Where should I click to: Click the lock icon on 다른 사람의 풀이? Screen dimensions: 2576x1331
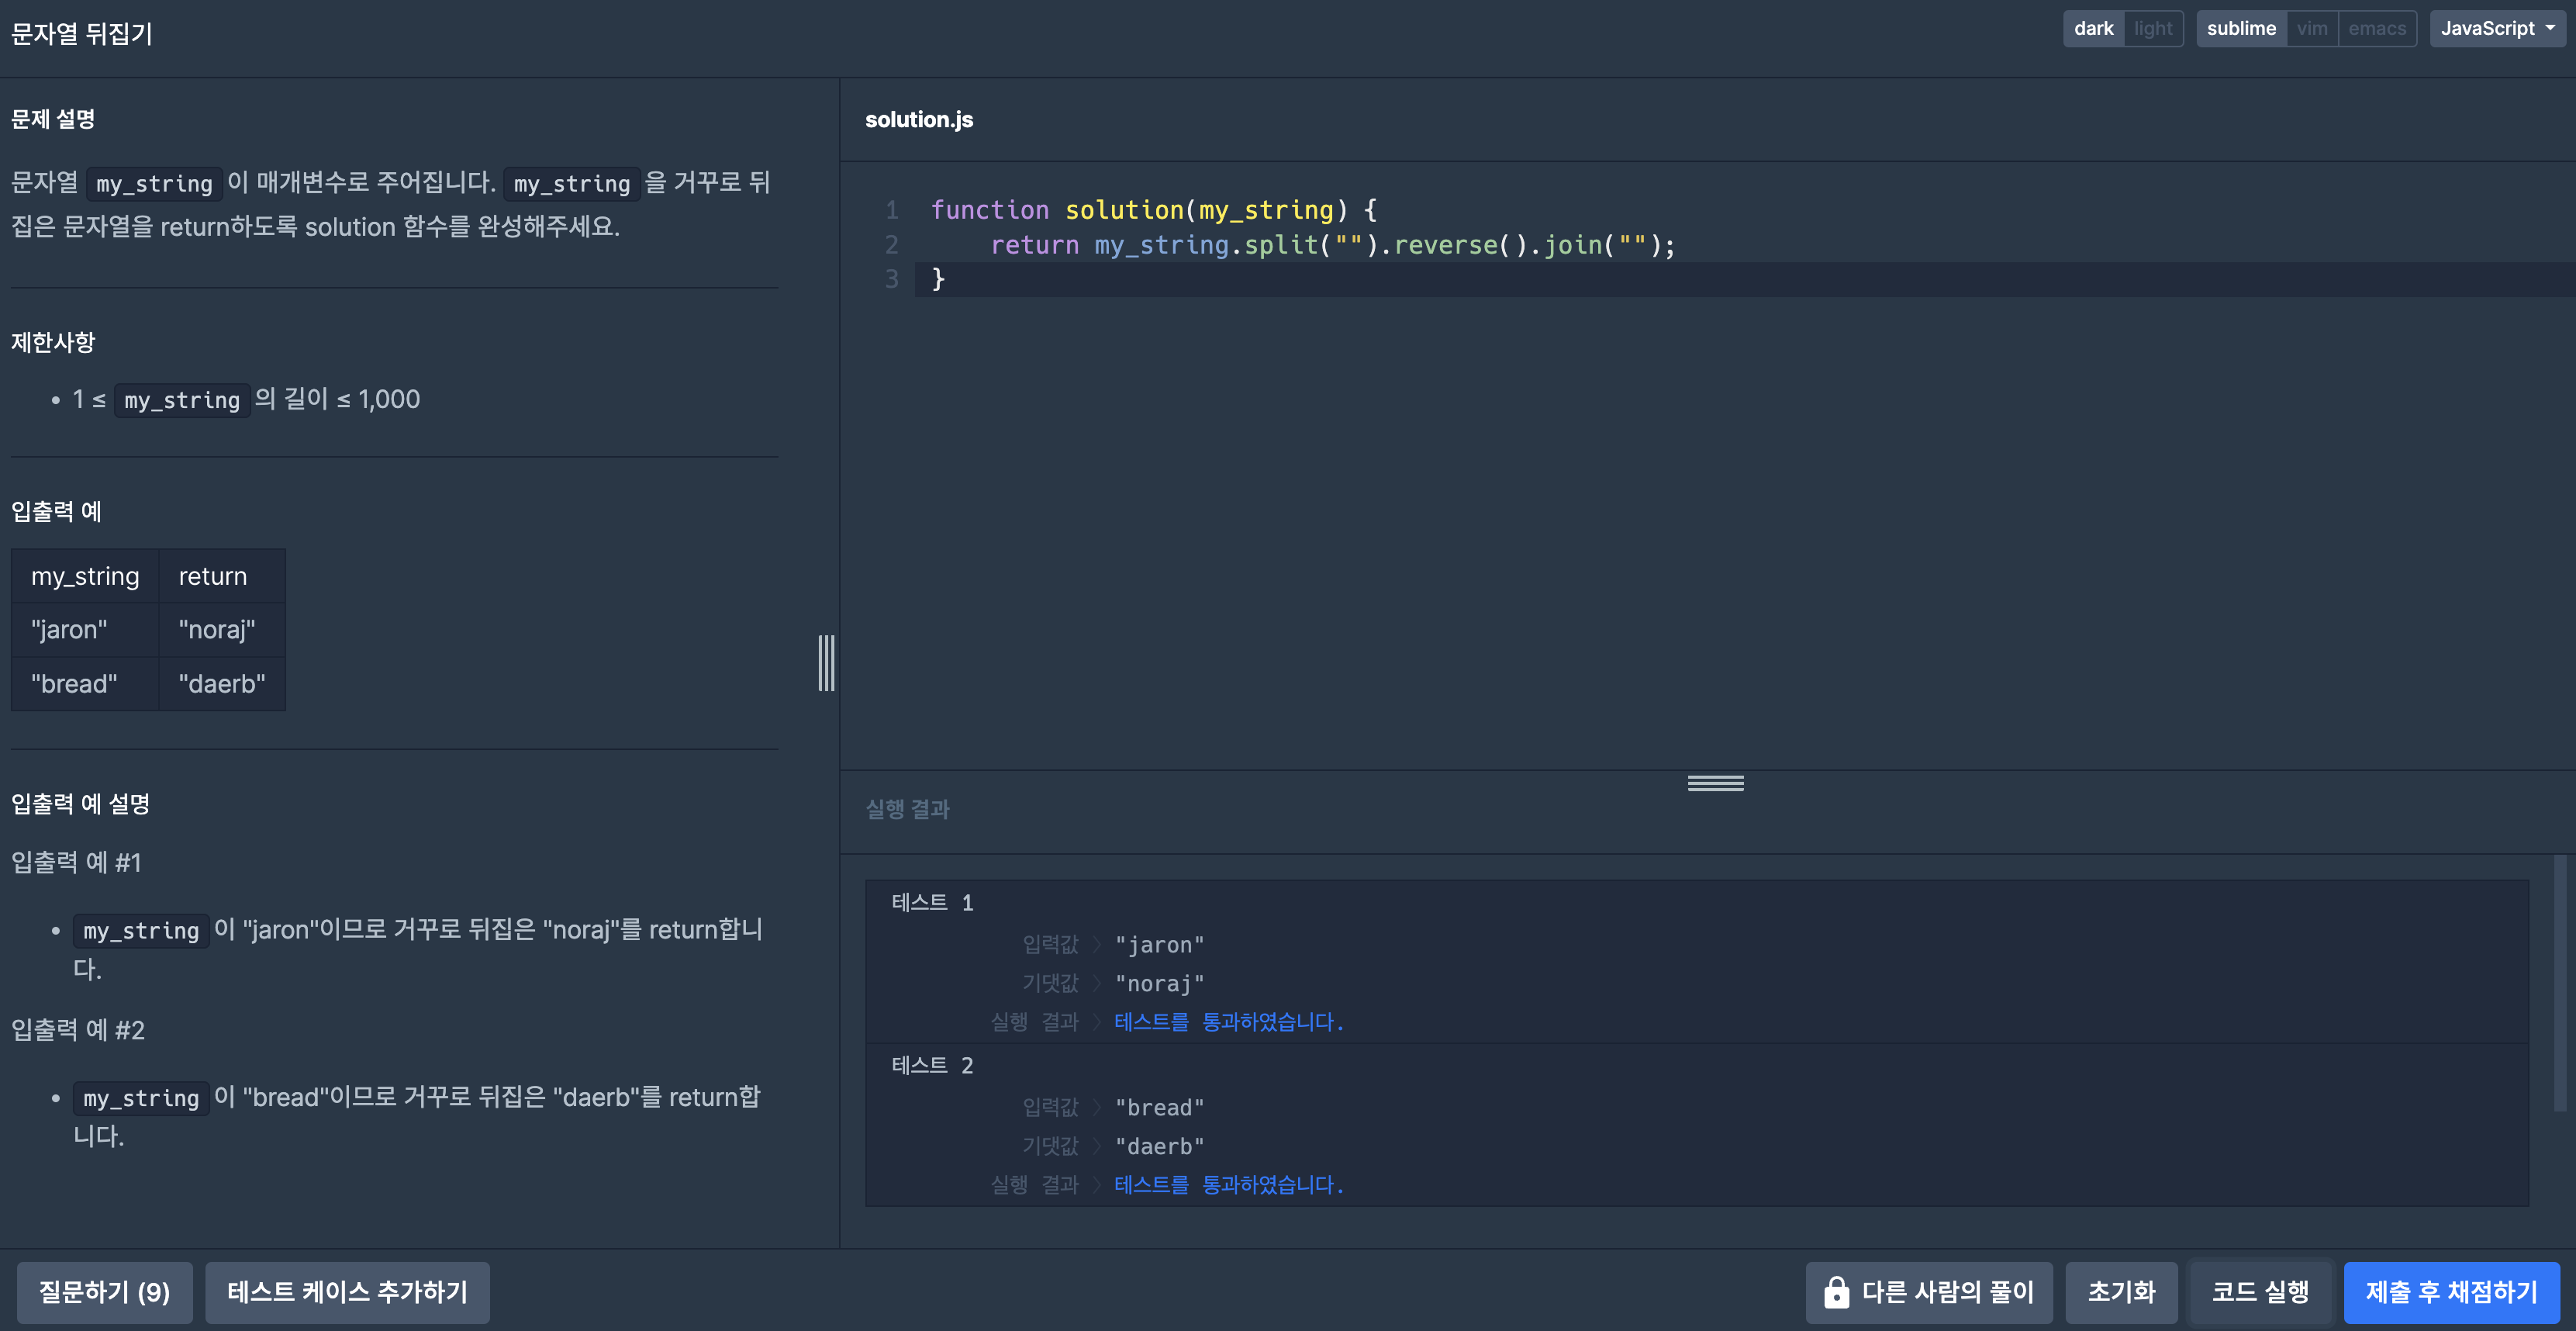1836,1292
